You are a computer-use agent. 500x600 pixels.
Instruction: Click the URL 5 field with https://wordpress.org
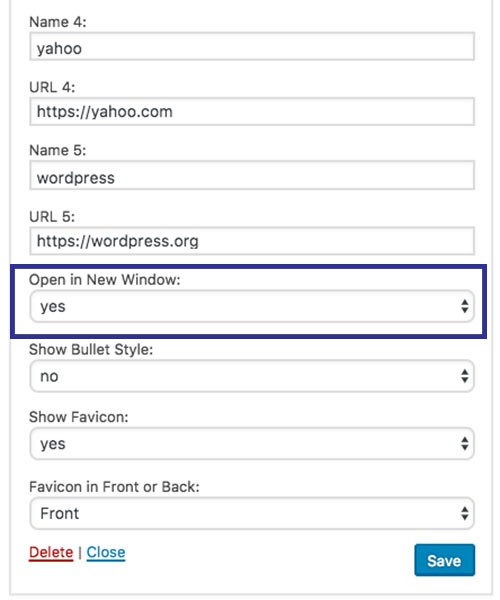tap(252, 241)
